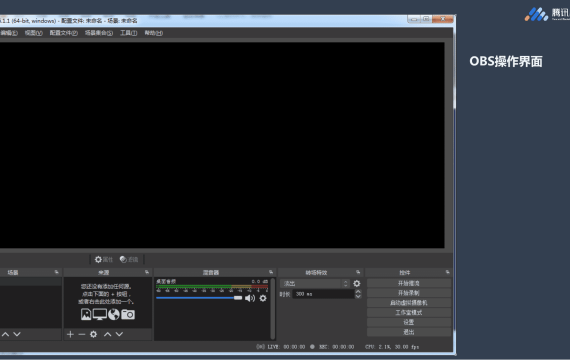This screenshot has width=570, height=360.
Task: Open the desktop audio settings gear
Action: [263, 298]
